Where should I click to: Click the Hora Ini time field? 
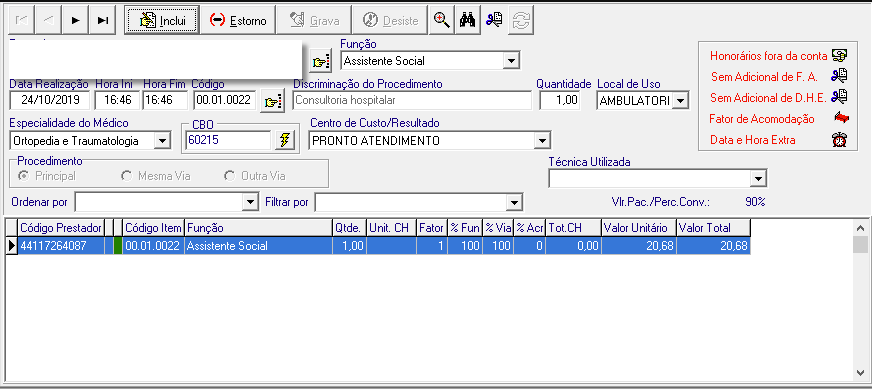pos(117,101)
